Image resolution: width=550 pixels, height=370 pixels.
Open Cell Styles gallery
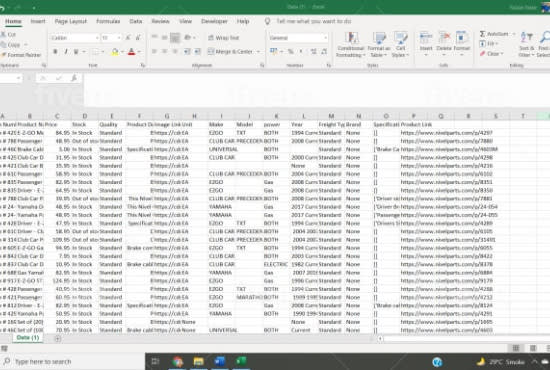pyautogui.click(x=400, y=45)
